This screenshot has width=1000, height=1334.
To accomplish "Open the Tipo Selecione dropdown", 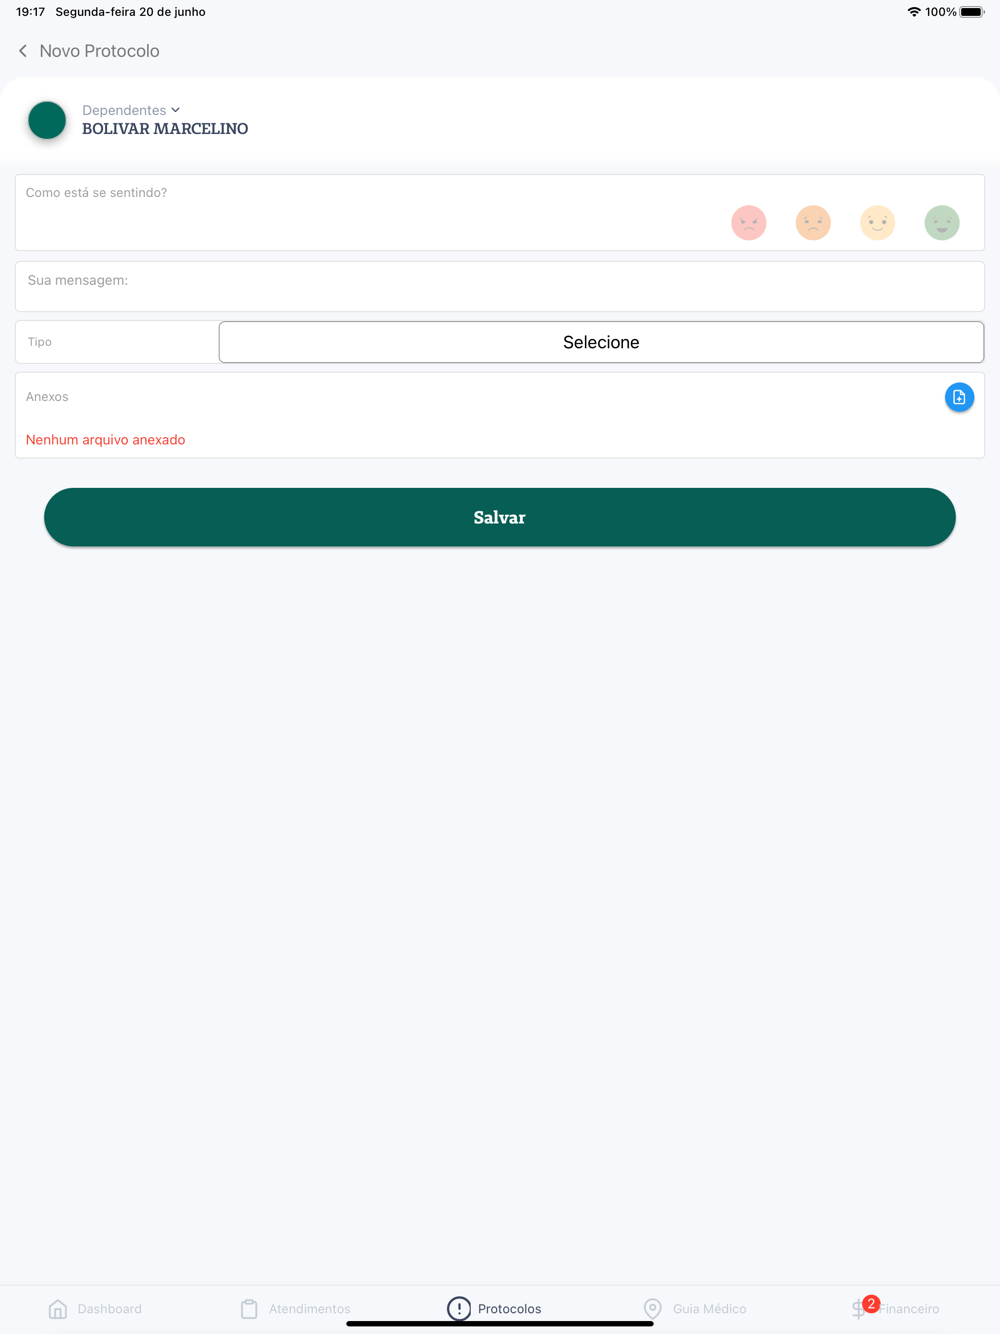I will coord(601,342).
